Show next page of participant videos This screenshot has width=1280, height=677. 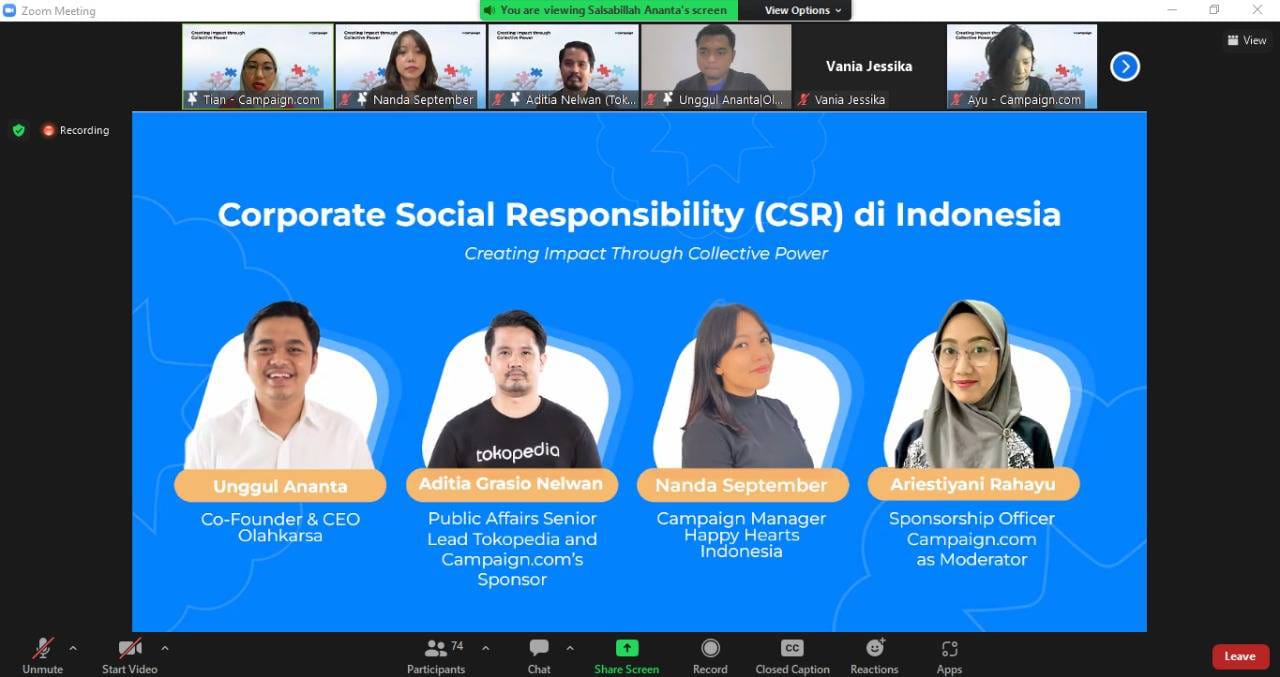point(1125,66)
